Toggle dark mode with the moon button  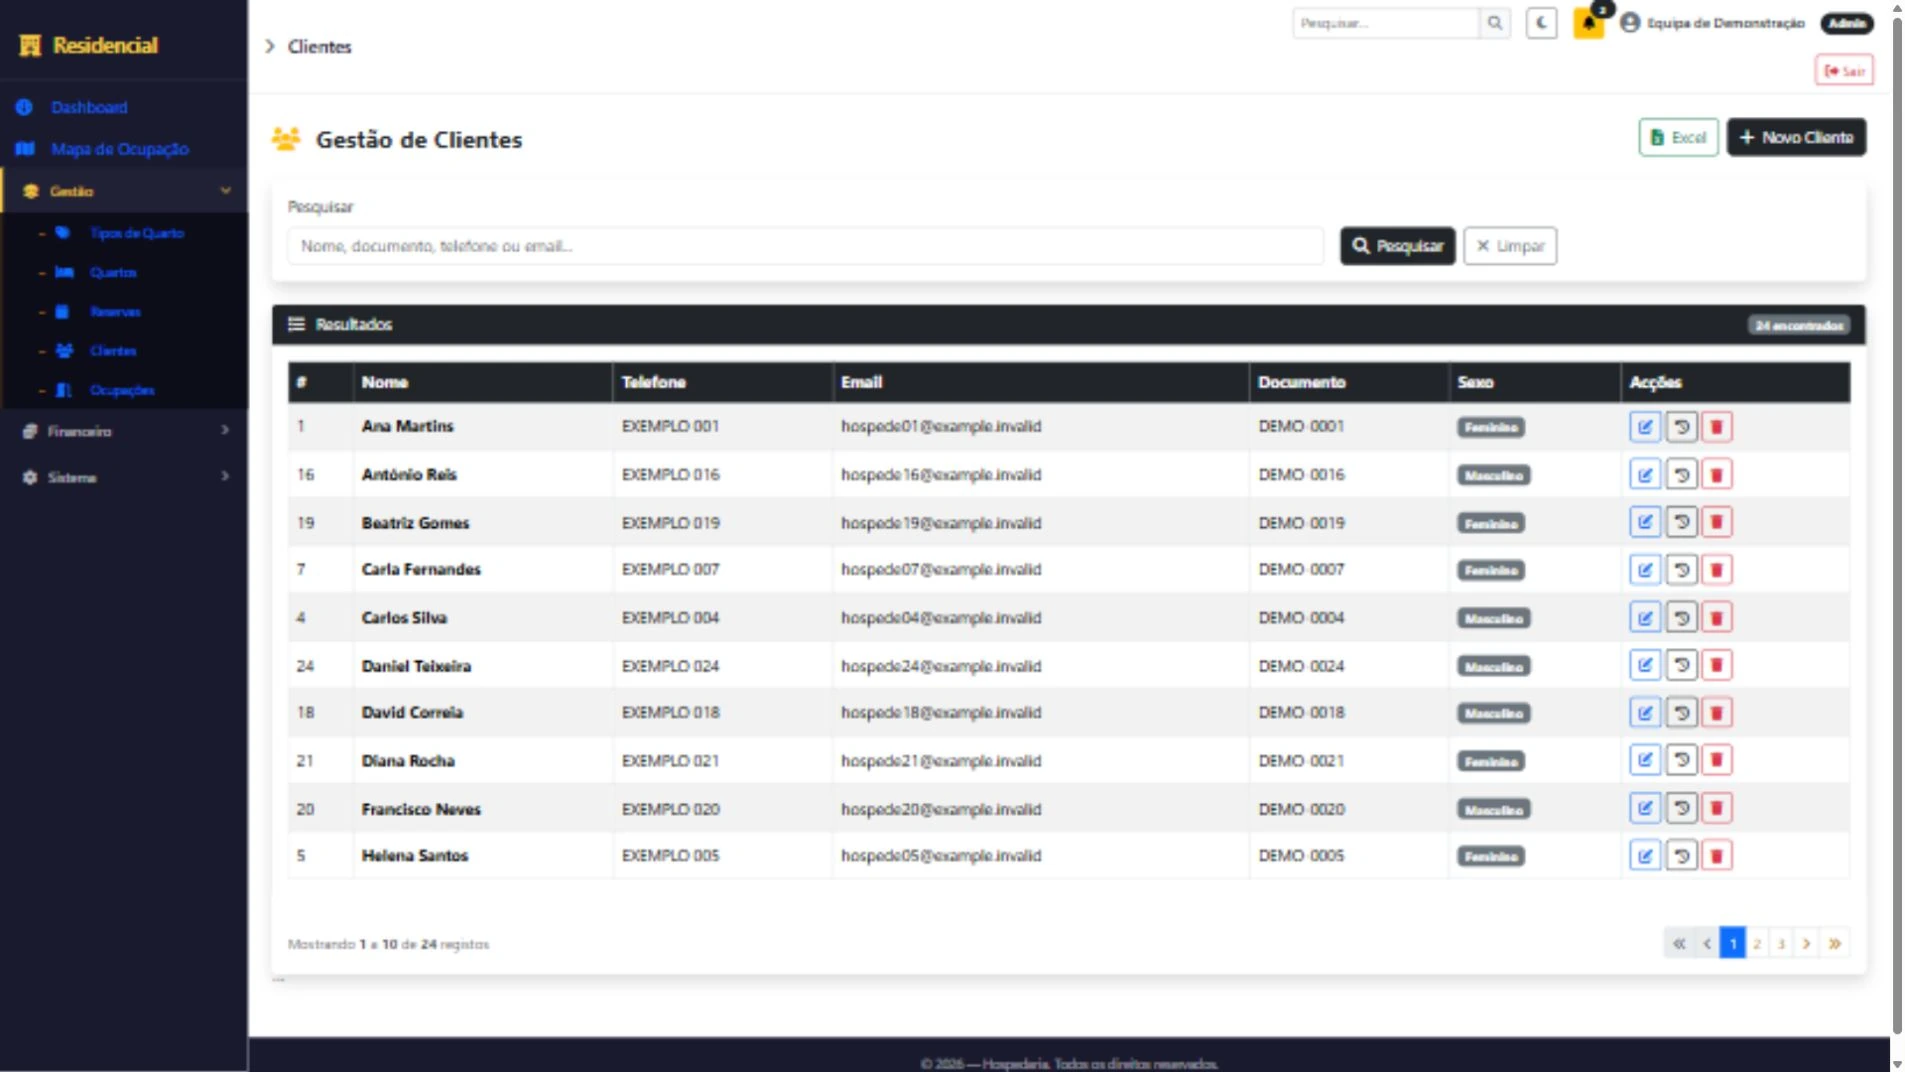[x=1541, y=23]
